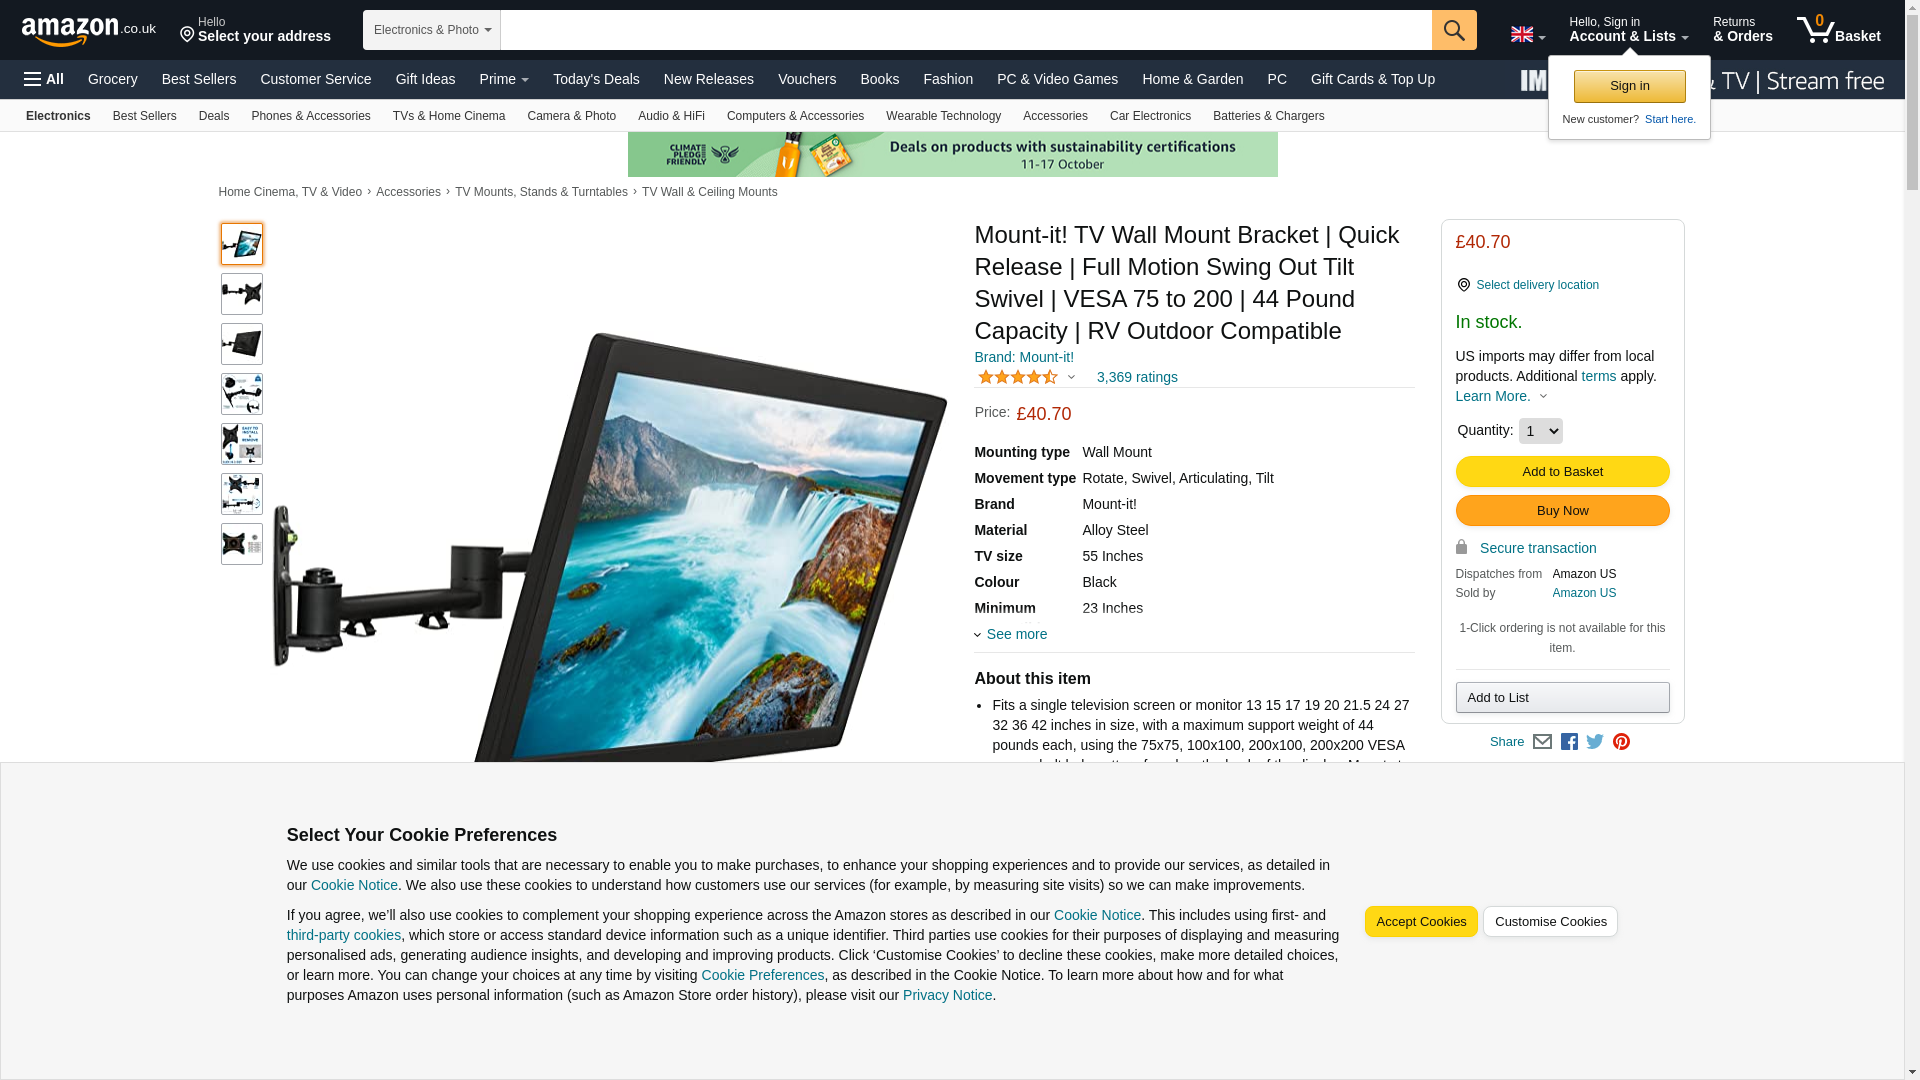The height and width of the screenshot is (1080, 1920).
Task: Open the language flag selector
Action: [1527, 34]
